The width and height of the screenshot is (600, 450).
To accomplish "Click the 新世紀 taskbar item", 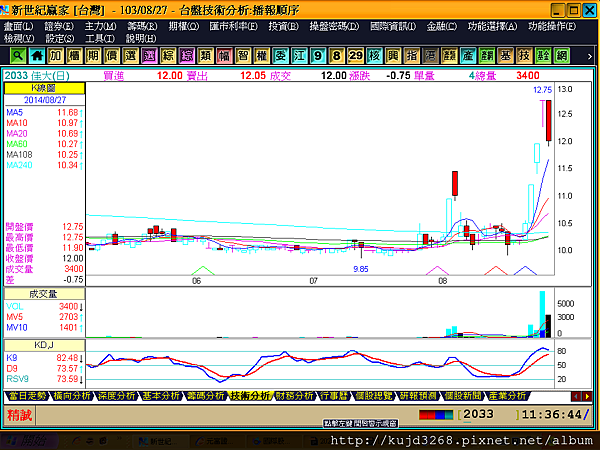I will (x=160, y=442).
